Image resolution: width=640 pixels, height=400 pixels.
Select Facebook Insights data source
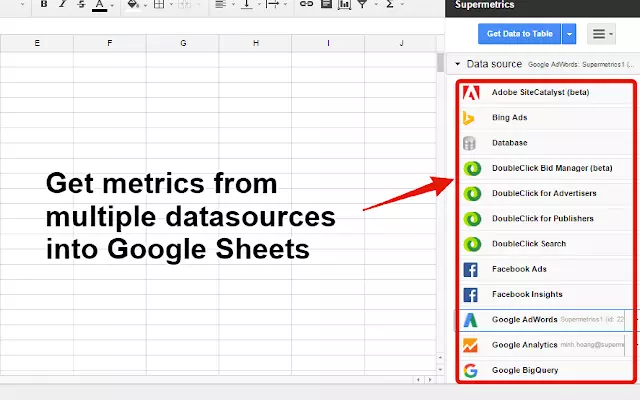click(x=546, y=295)
